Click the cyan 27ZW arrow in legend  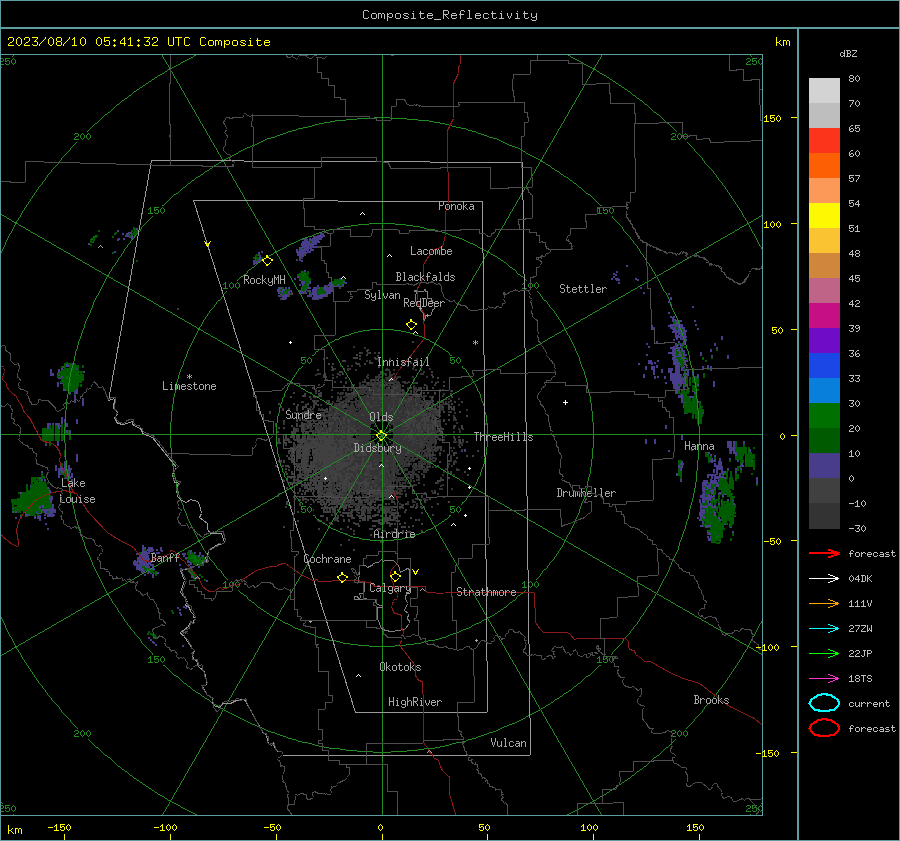point(824,629)
